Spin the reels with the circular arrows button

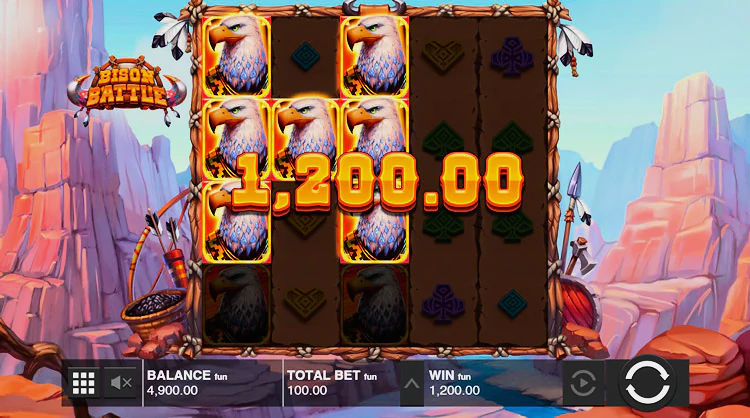647,382
